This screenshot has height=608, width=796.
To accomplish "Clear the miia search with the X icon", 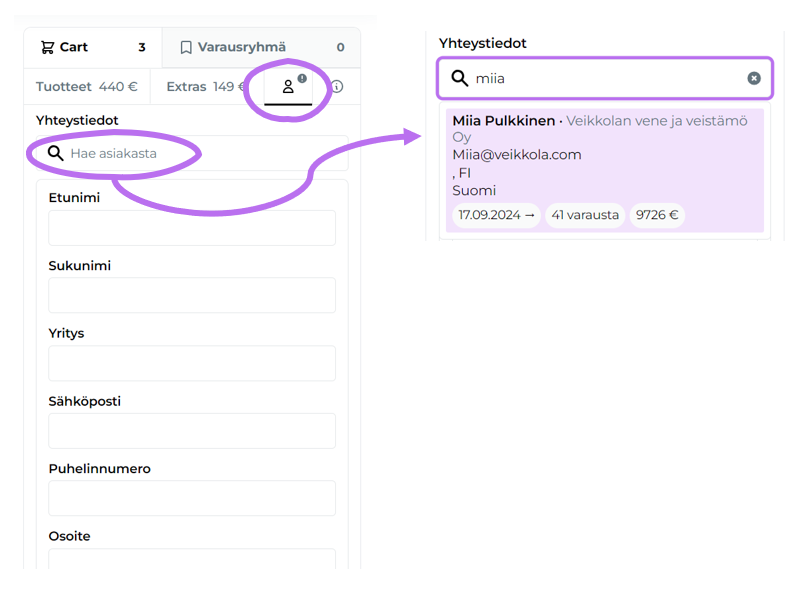I will [754, 78].
